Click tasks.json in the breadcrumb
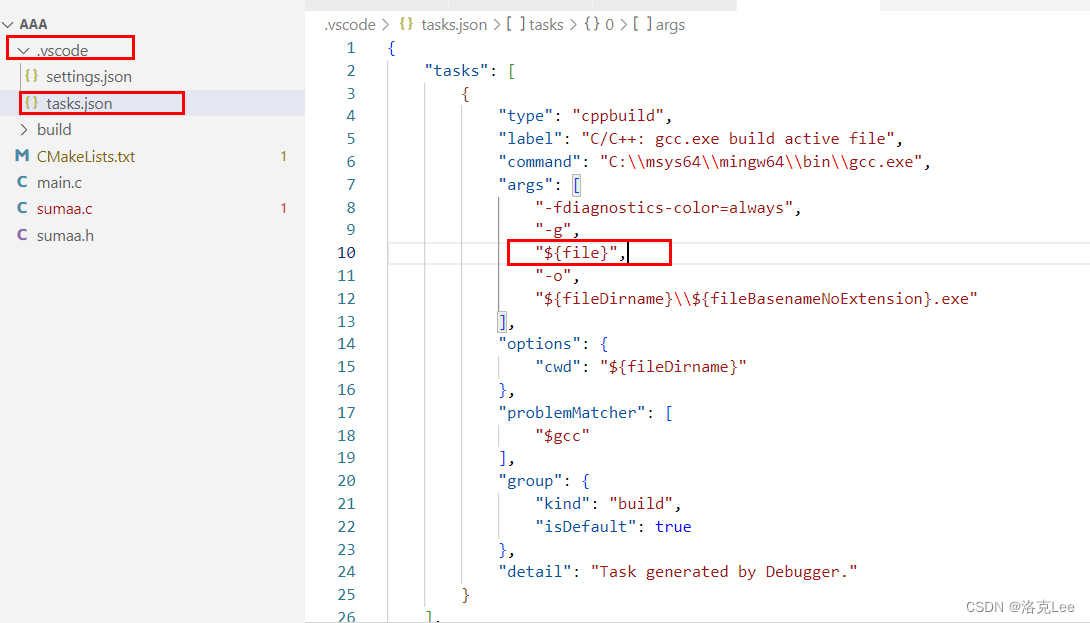 (454, 25)
